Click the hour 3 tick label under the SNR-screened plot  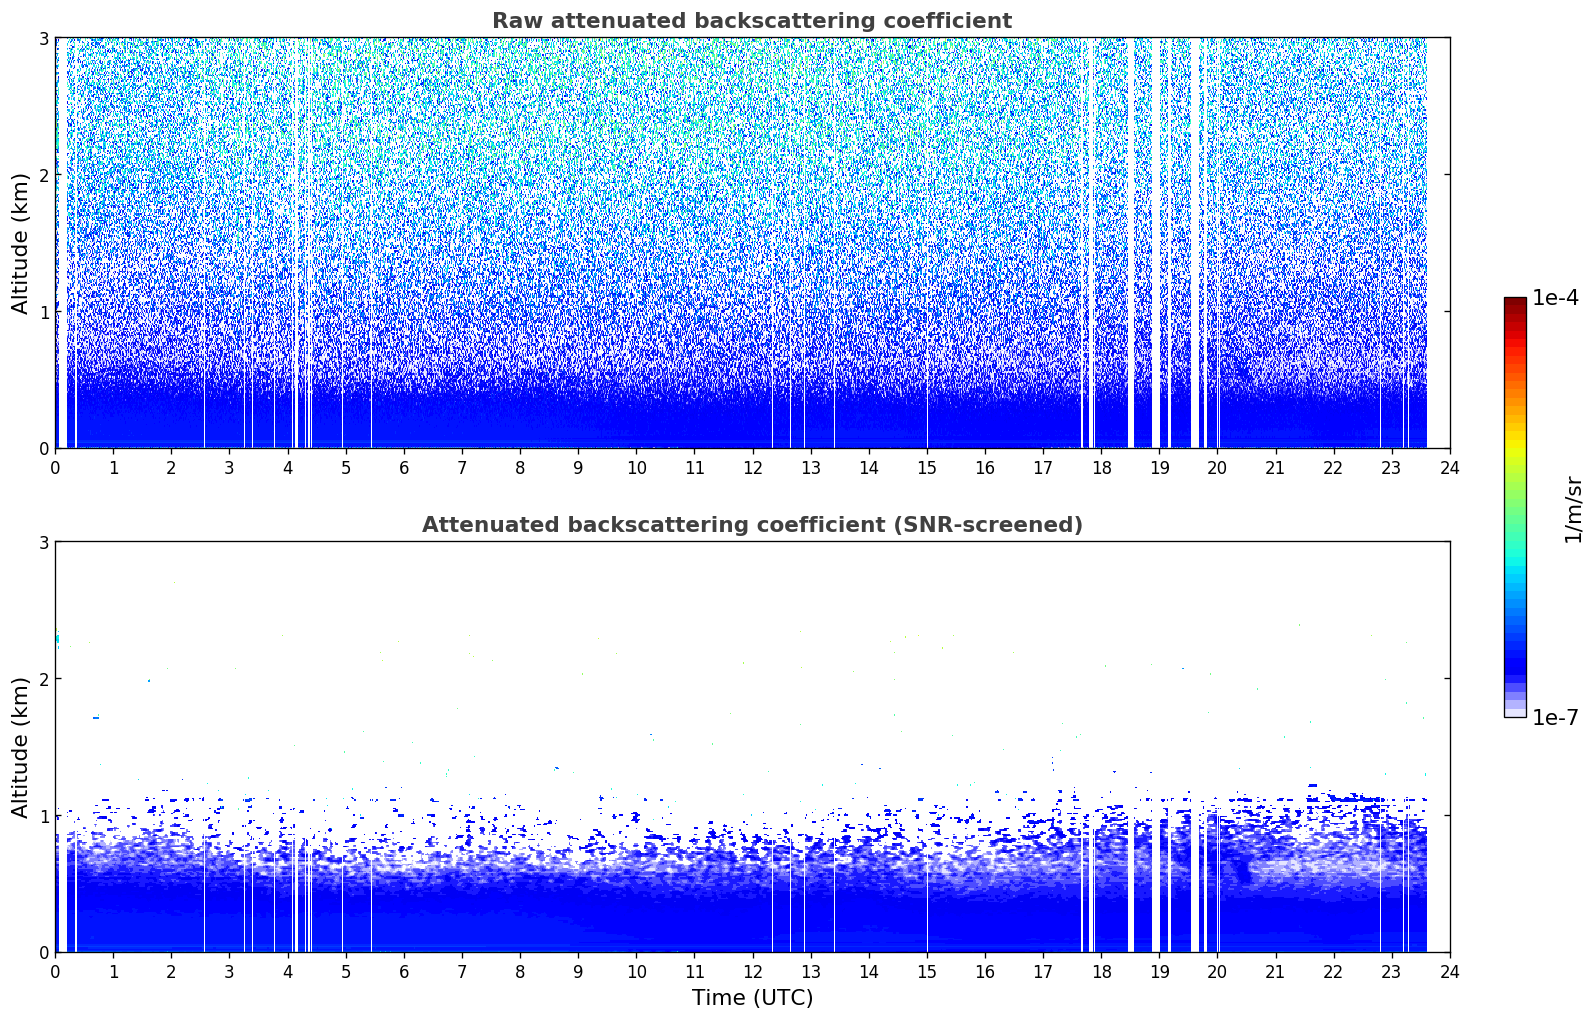pyautogui.click(x=229, y=972)
